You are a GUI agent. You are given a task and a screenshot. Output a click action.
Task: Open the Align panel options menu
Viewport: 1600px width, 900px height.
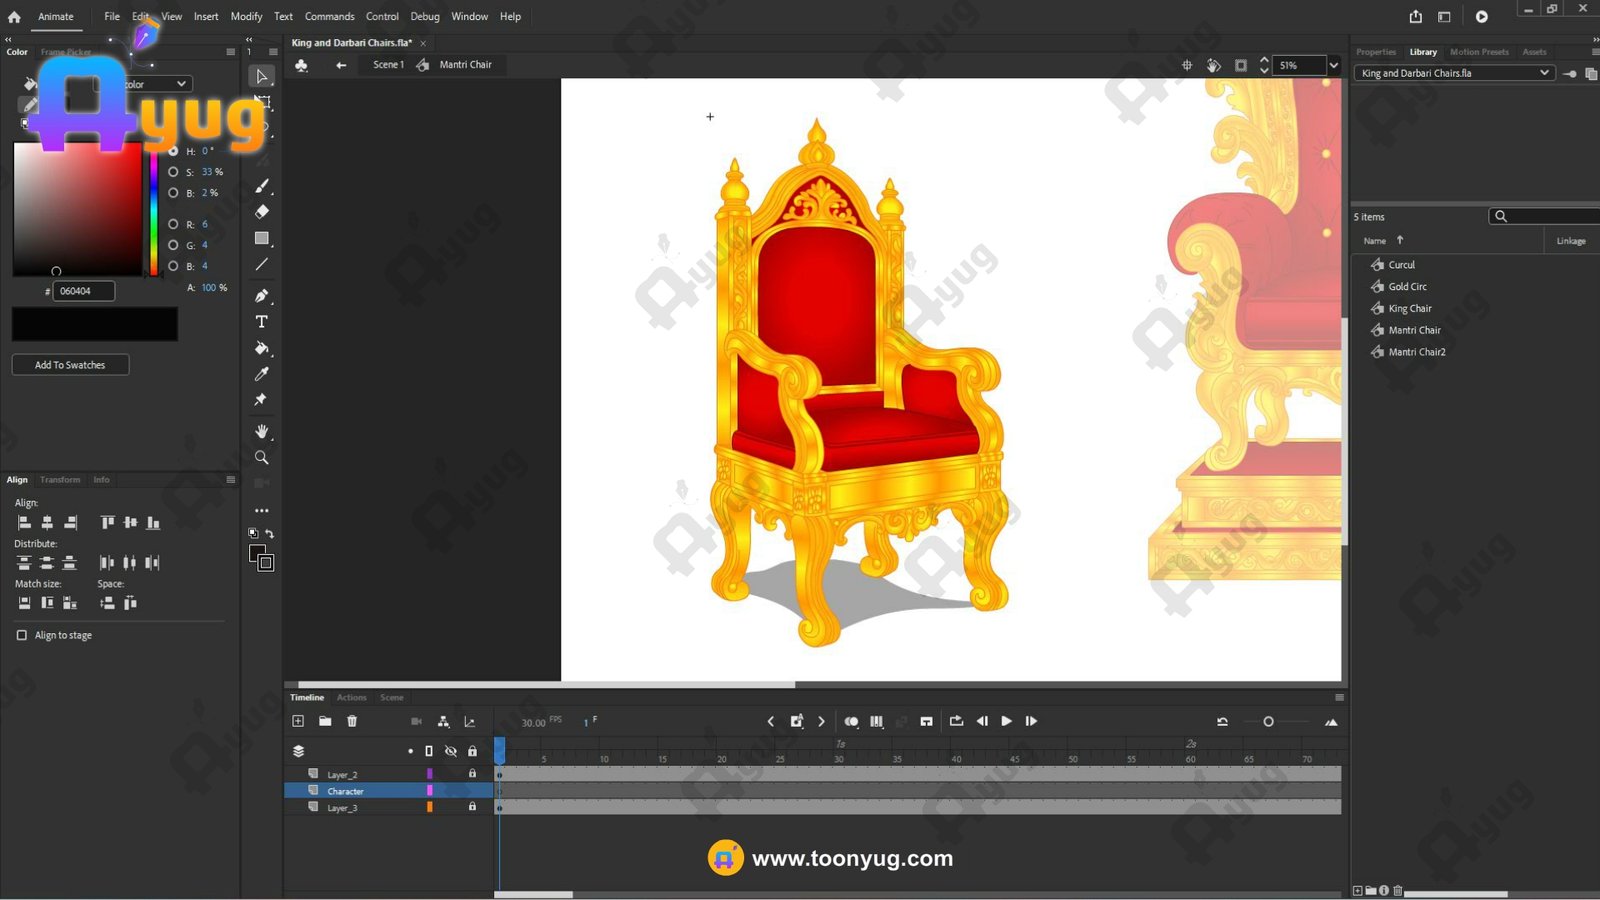[231, 480]
